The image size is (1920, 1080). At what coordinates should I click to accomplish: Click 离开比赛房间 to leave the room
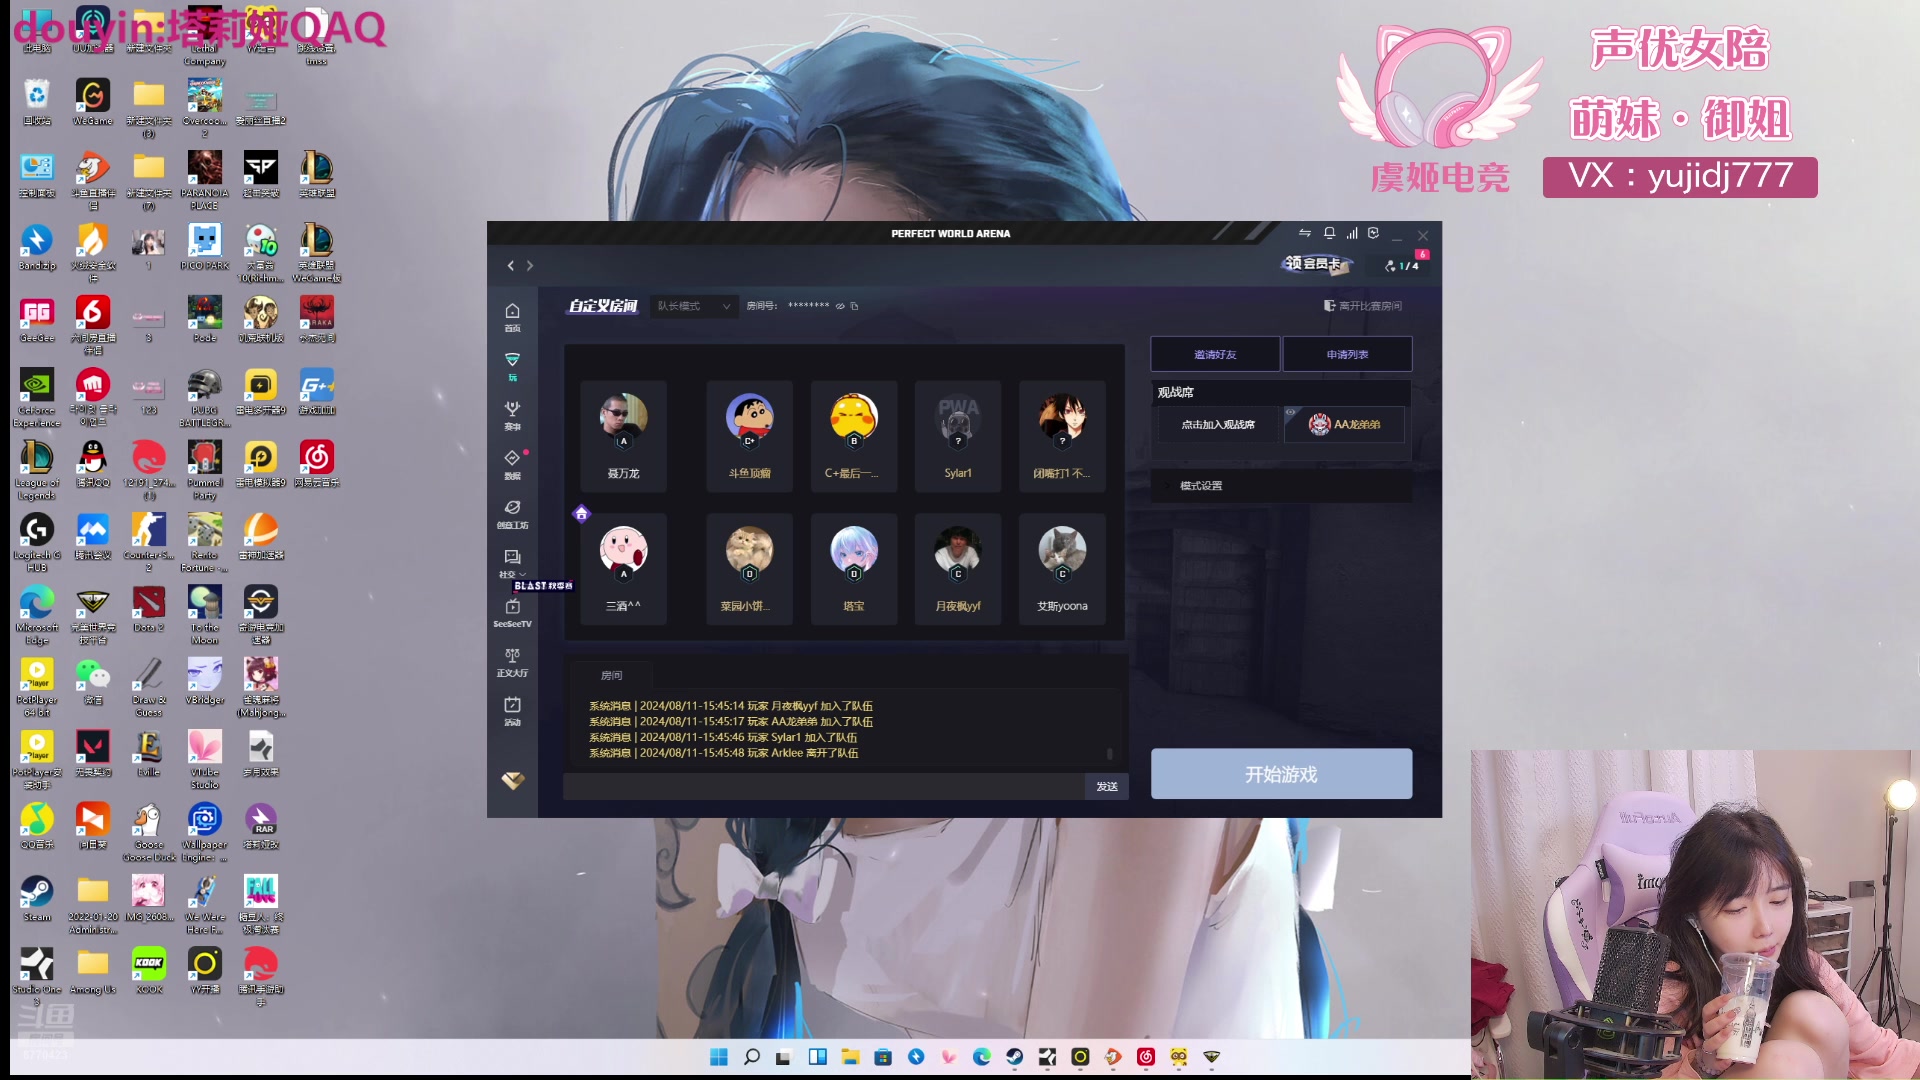[x=1363, y=306]
